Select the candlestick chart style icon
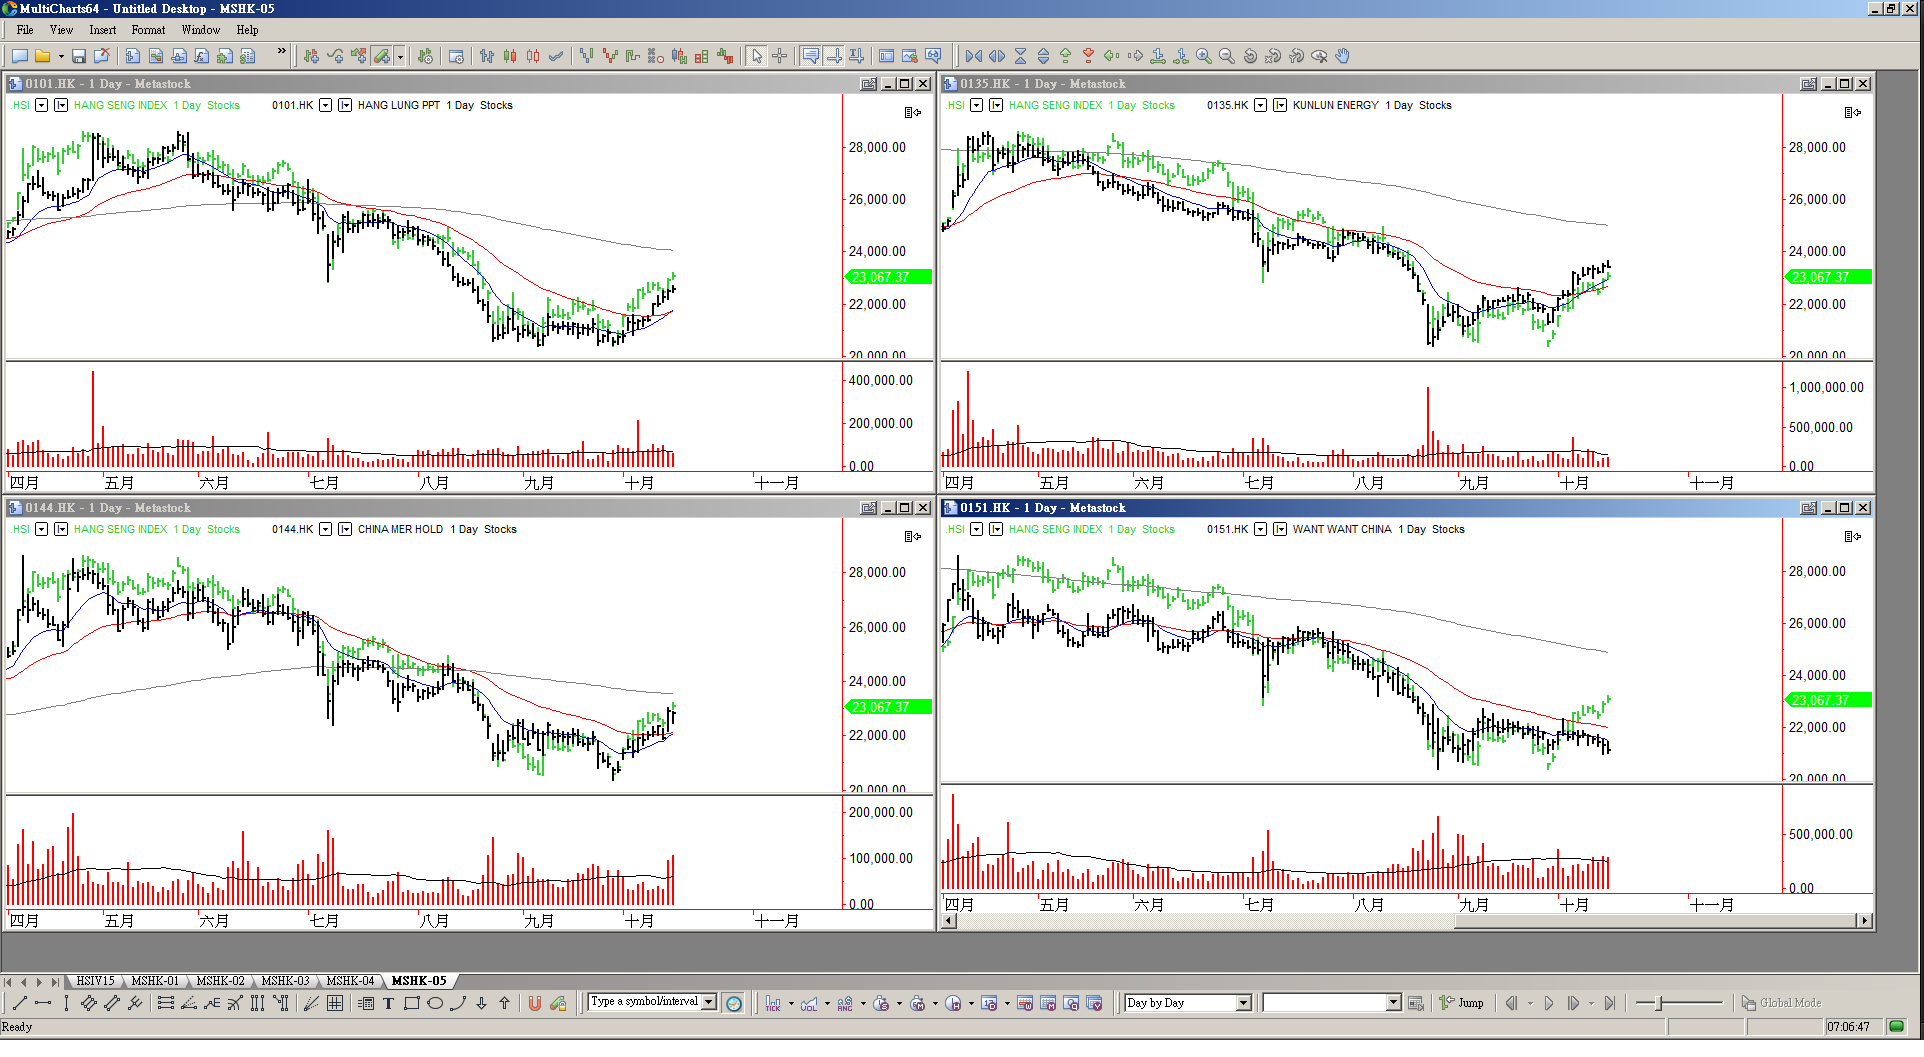Image resolution: width=1924 pixels, height=1057 pixels. click(510, 56)
